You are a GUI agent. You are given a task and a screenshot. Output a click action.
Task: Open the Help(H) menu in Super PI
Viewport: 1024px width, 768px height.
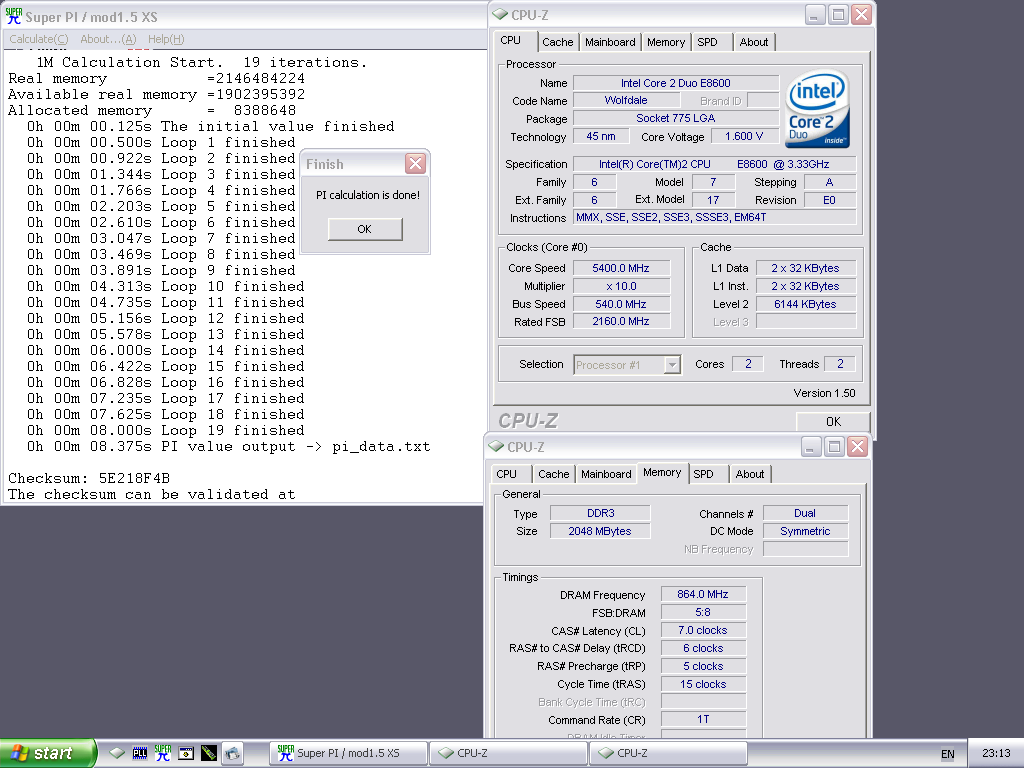(166, 39)
